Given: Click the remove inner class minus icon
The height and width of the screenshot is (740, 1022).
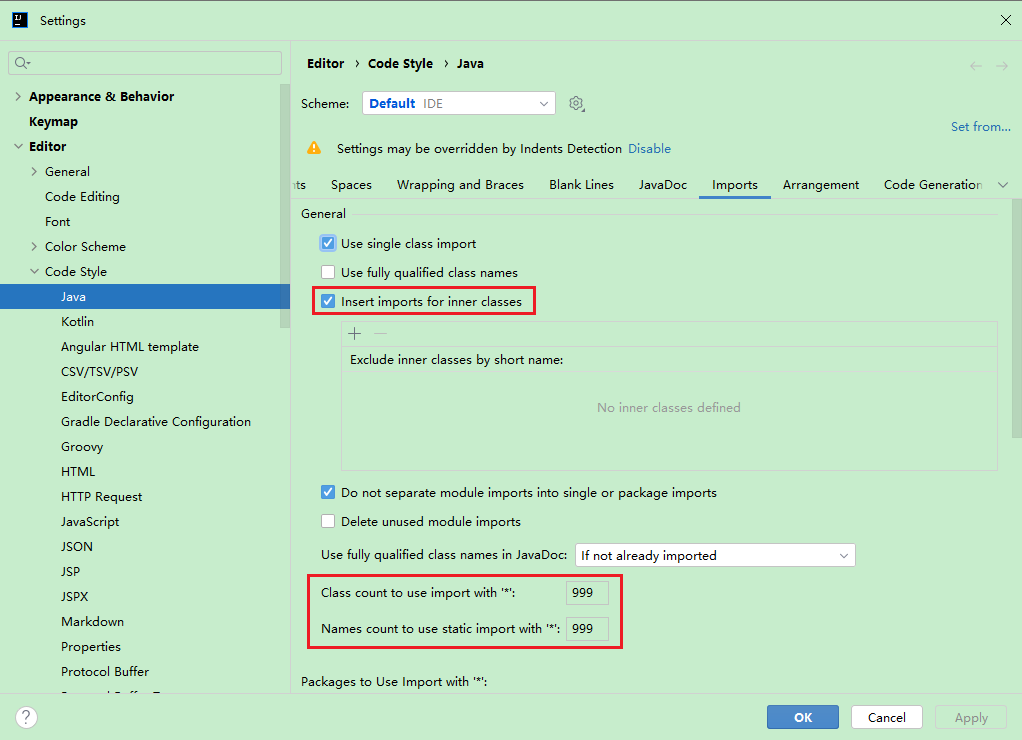Looking at the screenshot, I should [379, 334].
